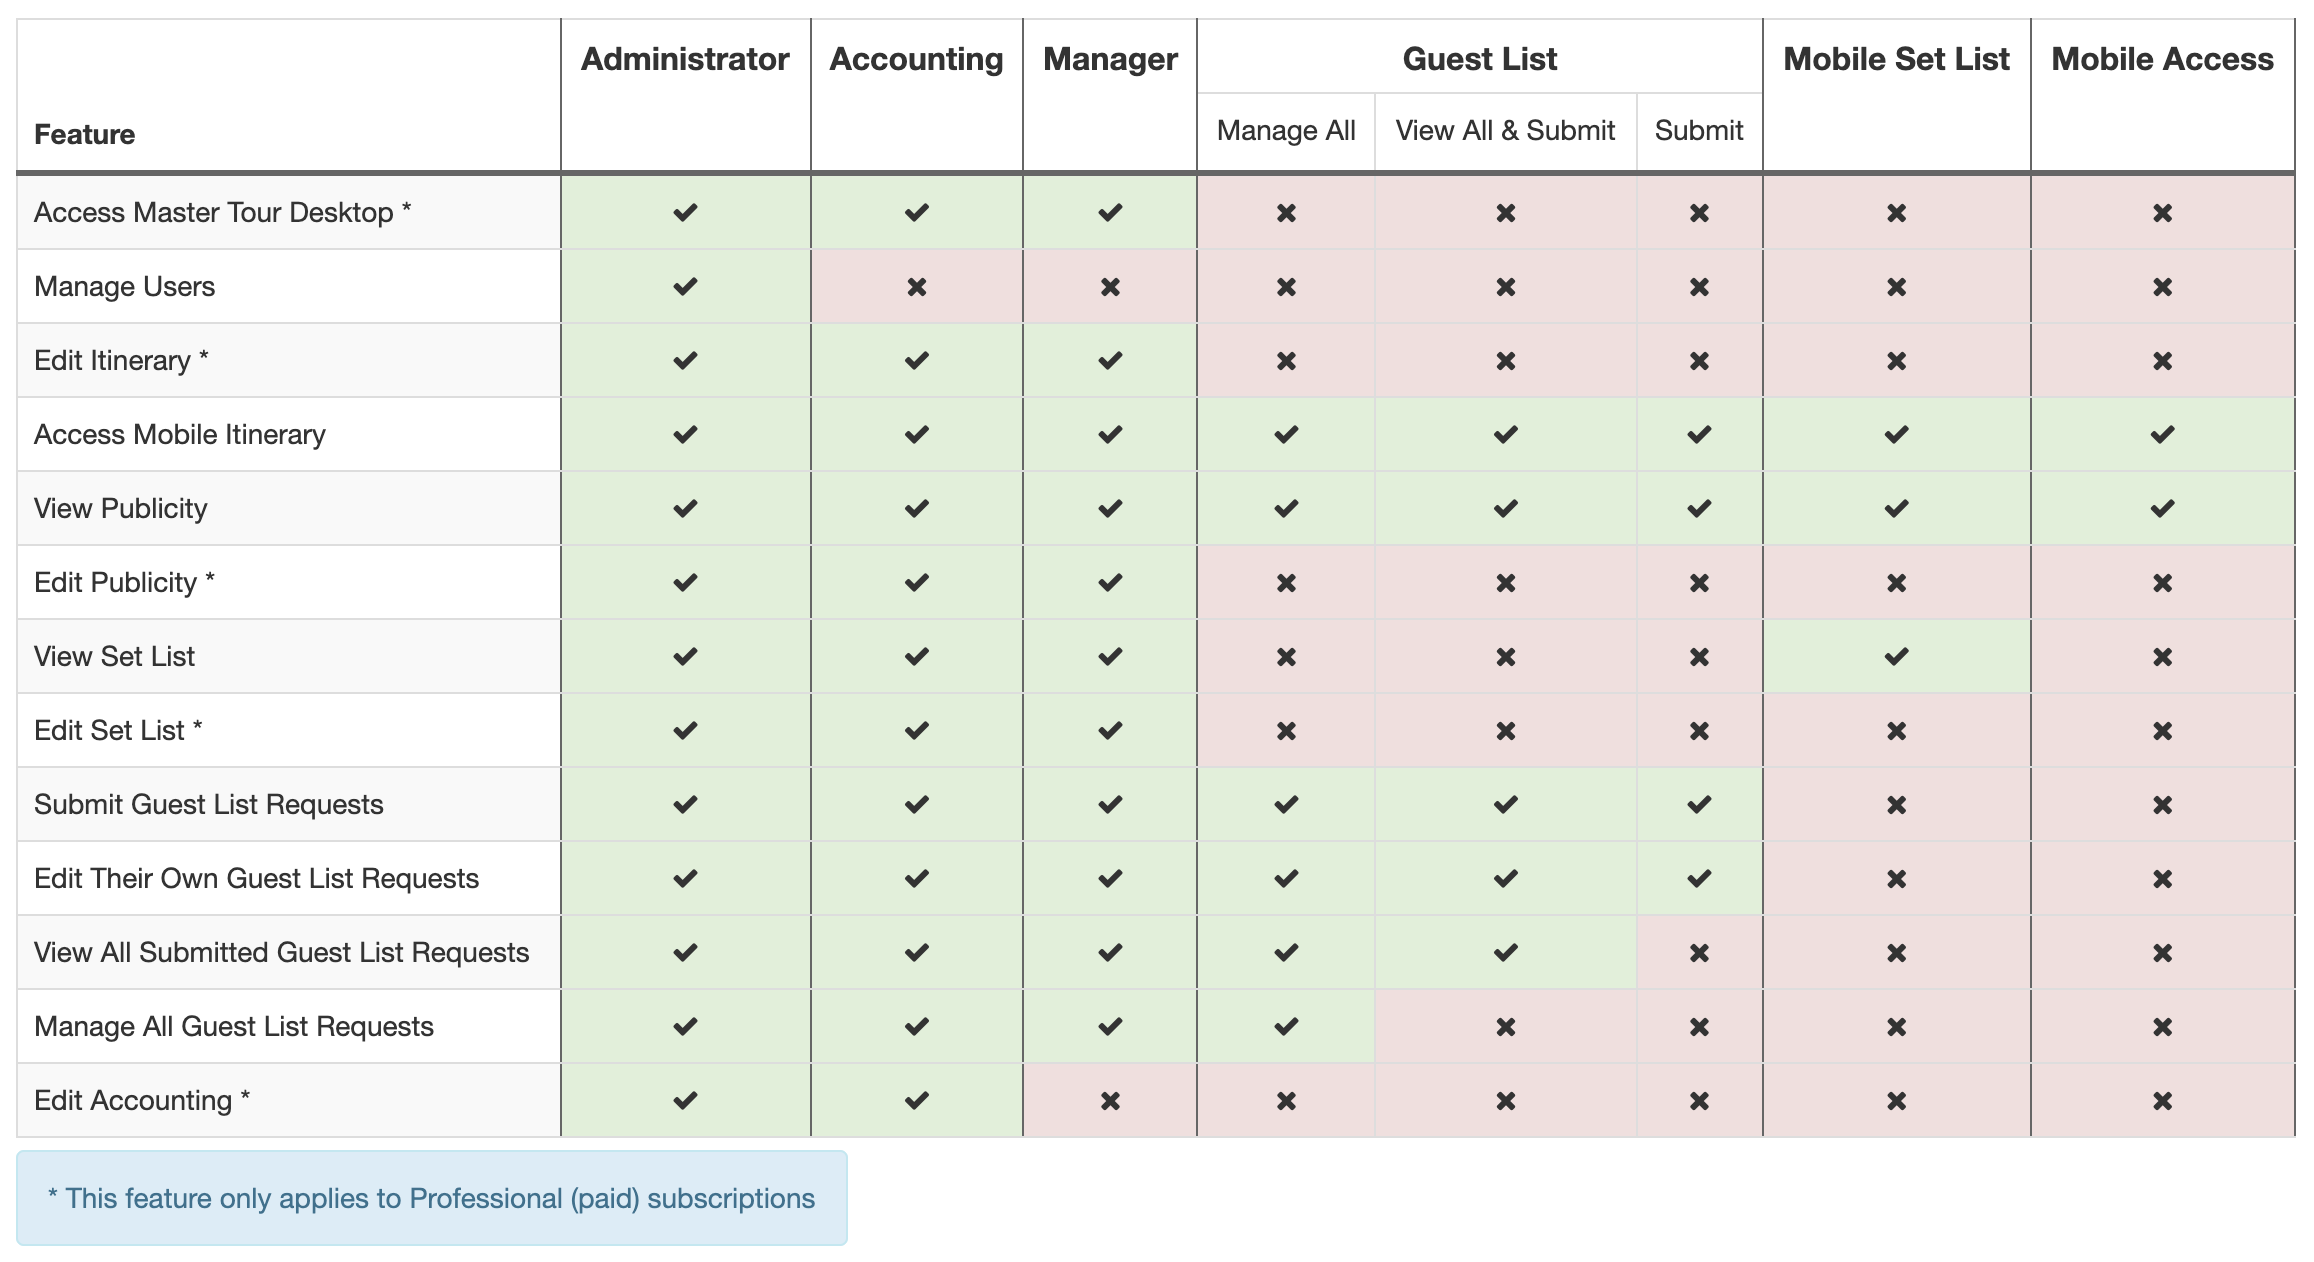Click checkmark for Manager Edit Itinerary
The width and height of the screenshot is (2314, 1262).
1110,360
